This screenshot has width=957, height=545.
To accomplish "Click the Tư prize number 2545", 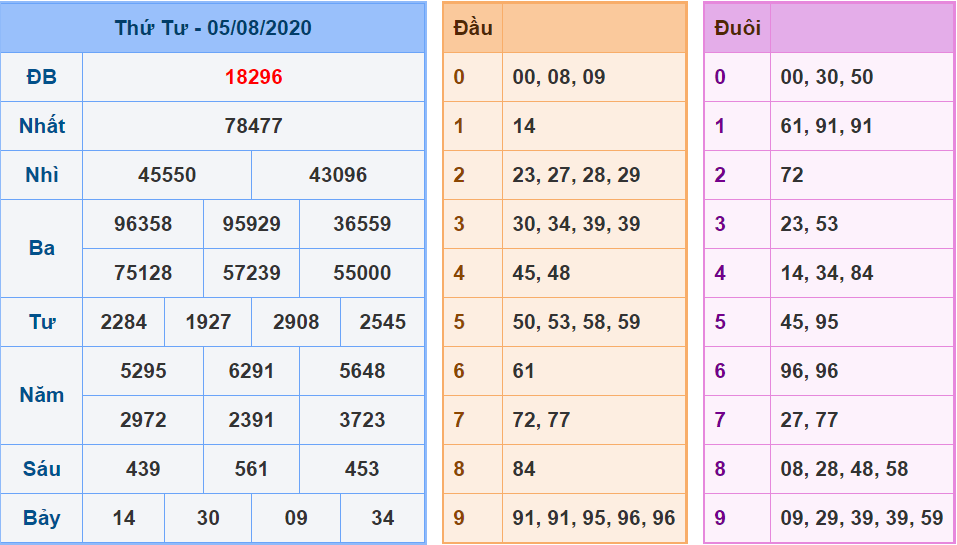I will 383,322.
